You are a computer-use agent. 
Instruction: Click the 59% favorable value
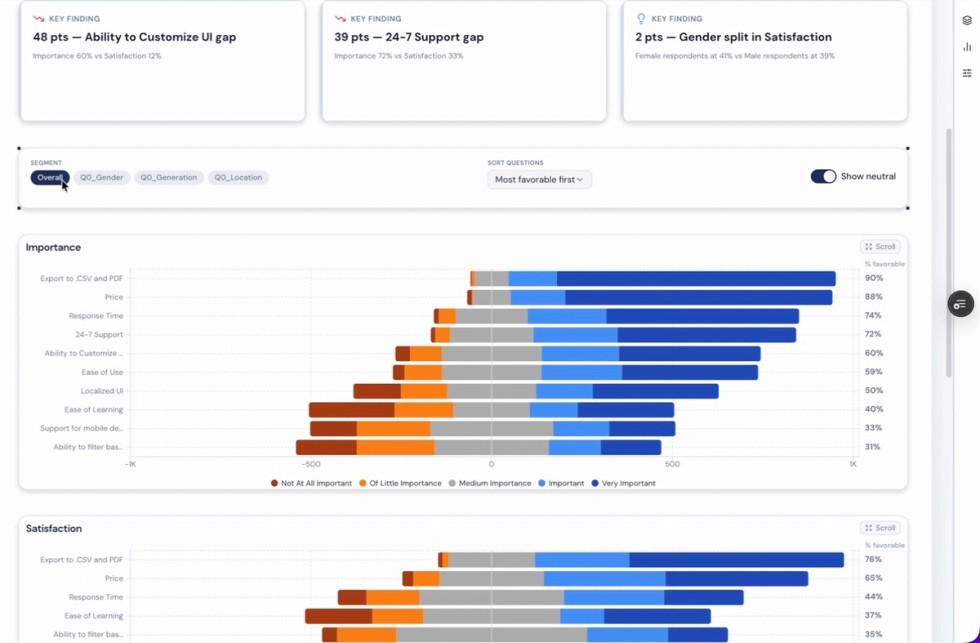[x=874, y=372]
